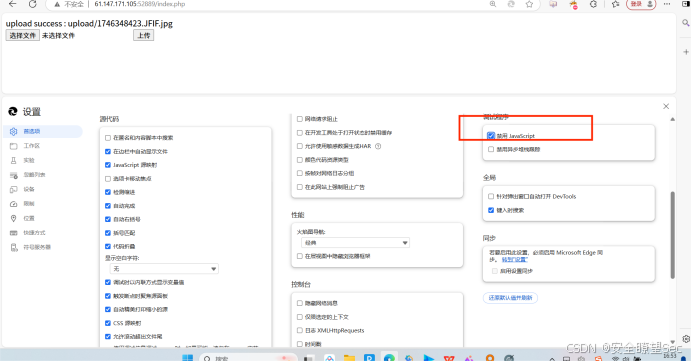Open the browser three-dot menu
This screenshot has height=362, width=691.
click(667, 4)
